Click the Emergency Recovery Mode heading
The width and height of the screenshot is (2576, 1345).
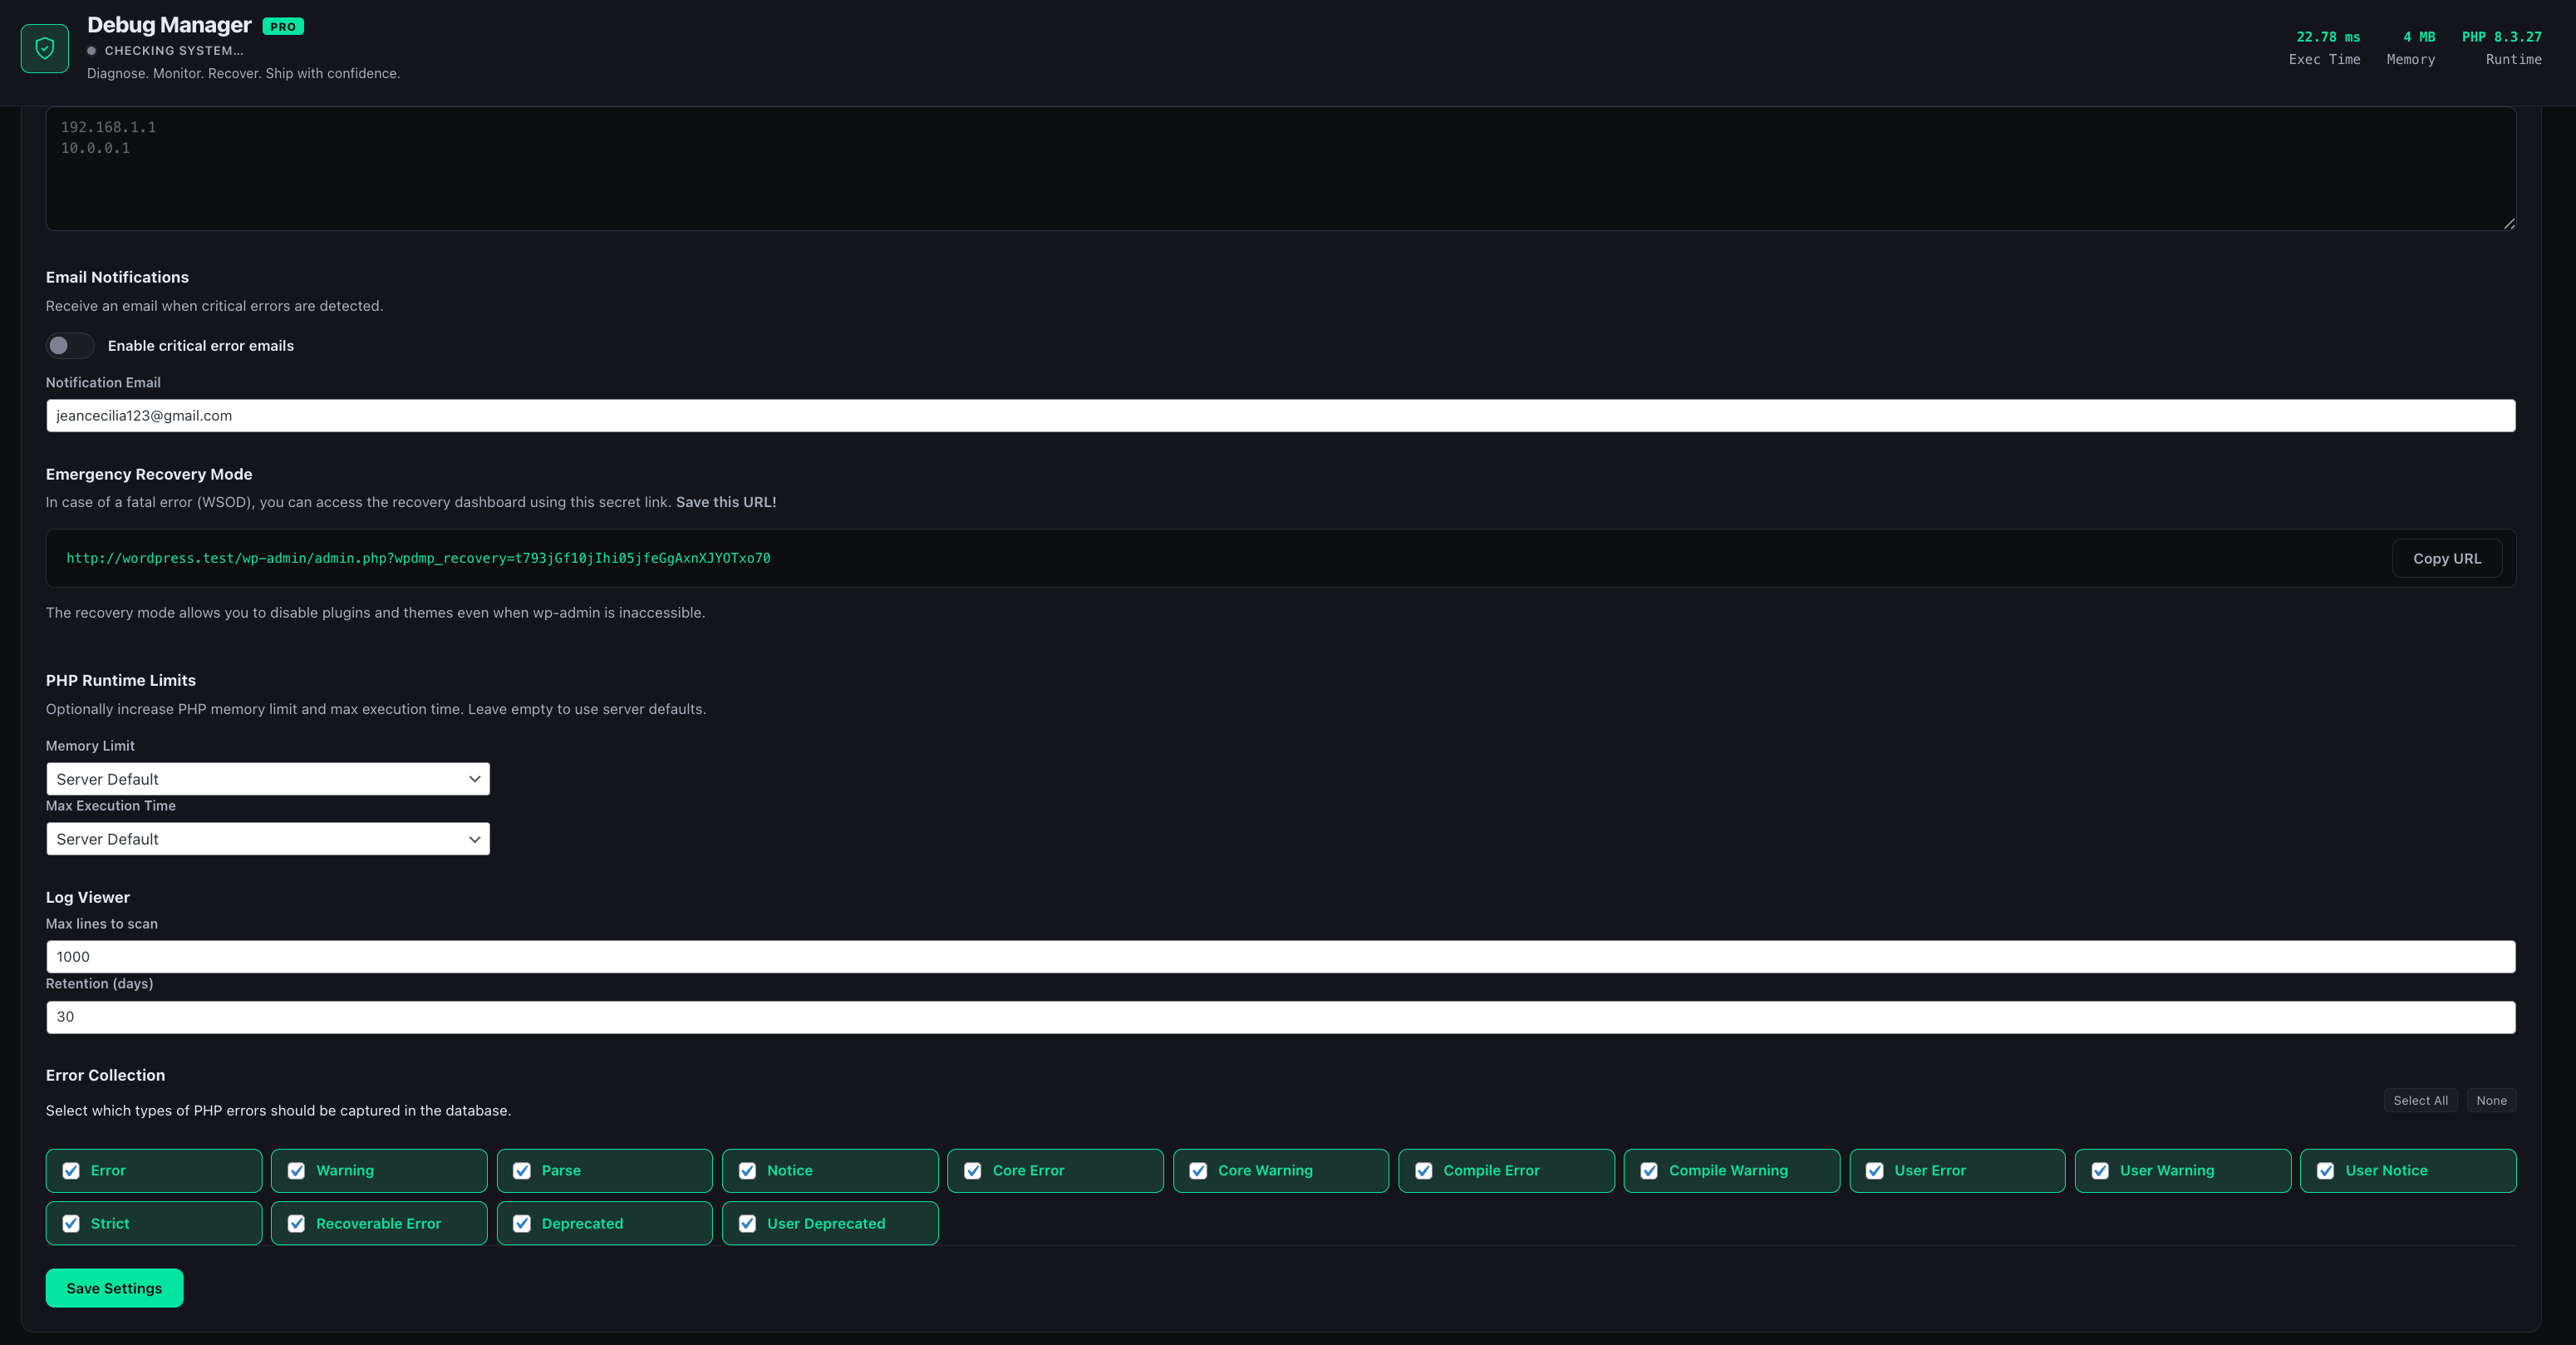[x=149, y=474]
